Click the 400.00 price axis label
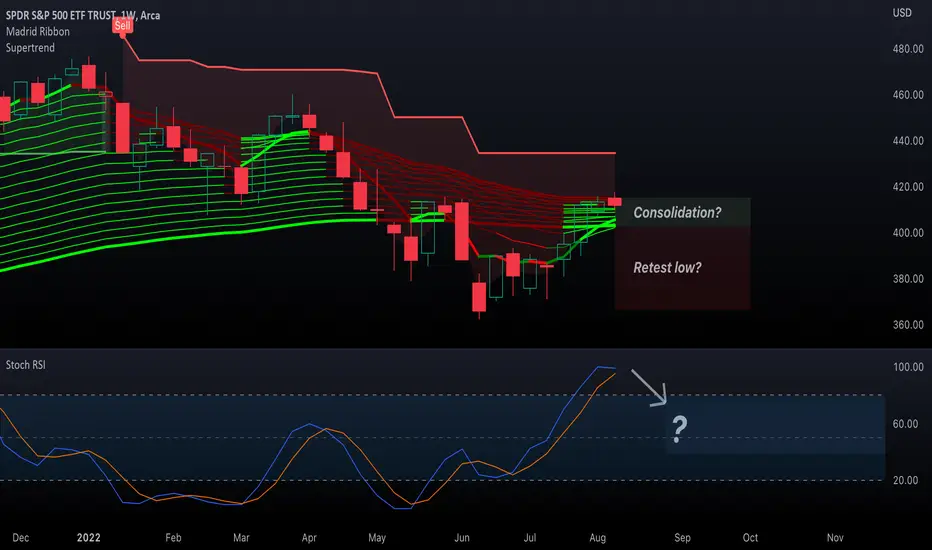Image resolution: width=932 pixels, height=550 pixels. (908, 232)
